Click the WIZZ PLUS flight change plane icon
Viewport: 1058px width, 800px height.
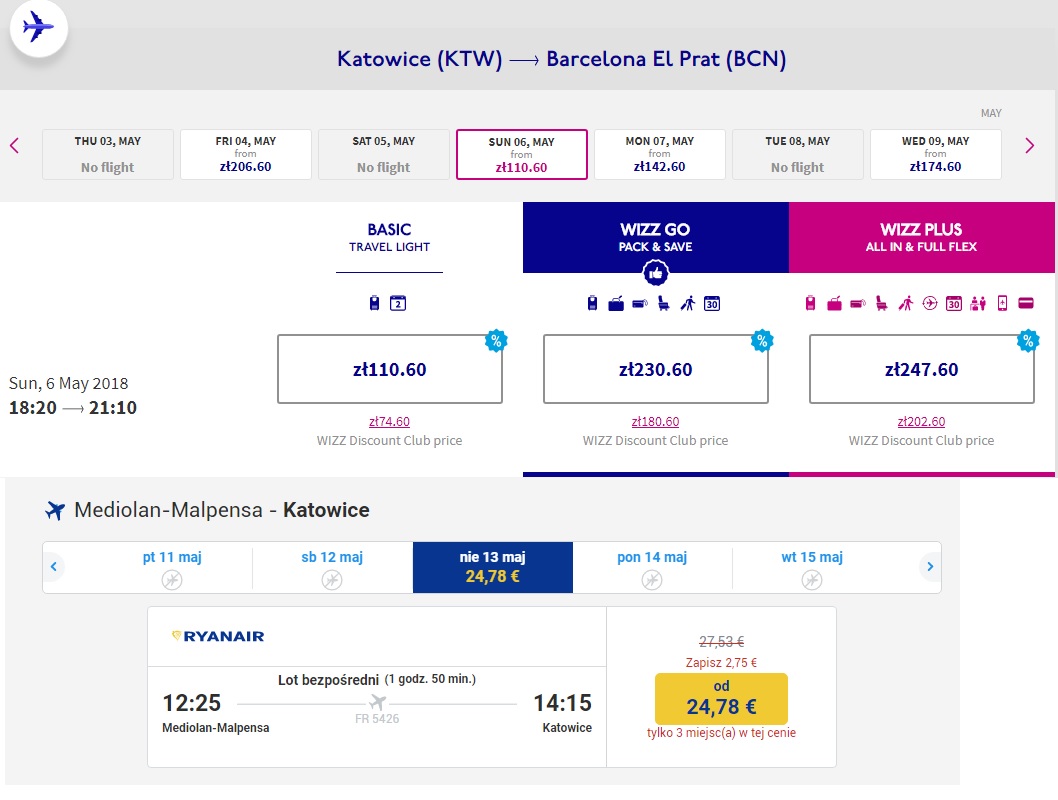[930, 304]
